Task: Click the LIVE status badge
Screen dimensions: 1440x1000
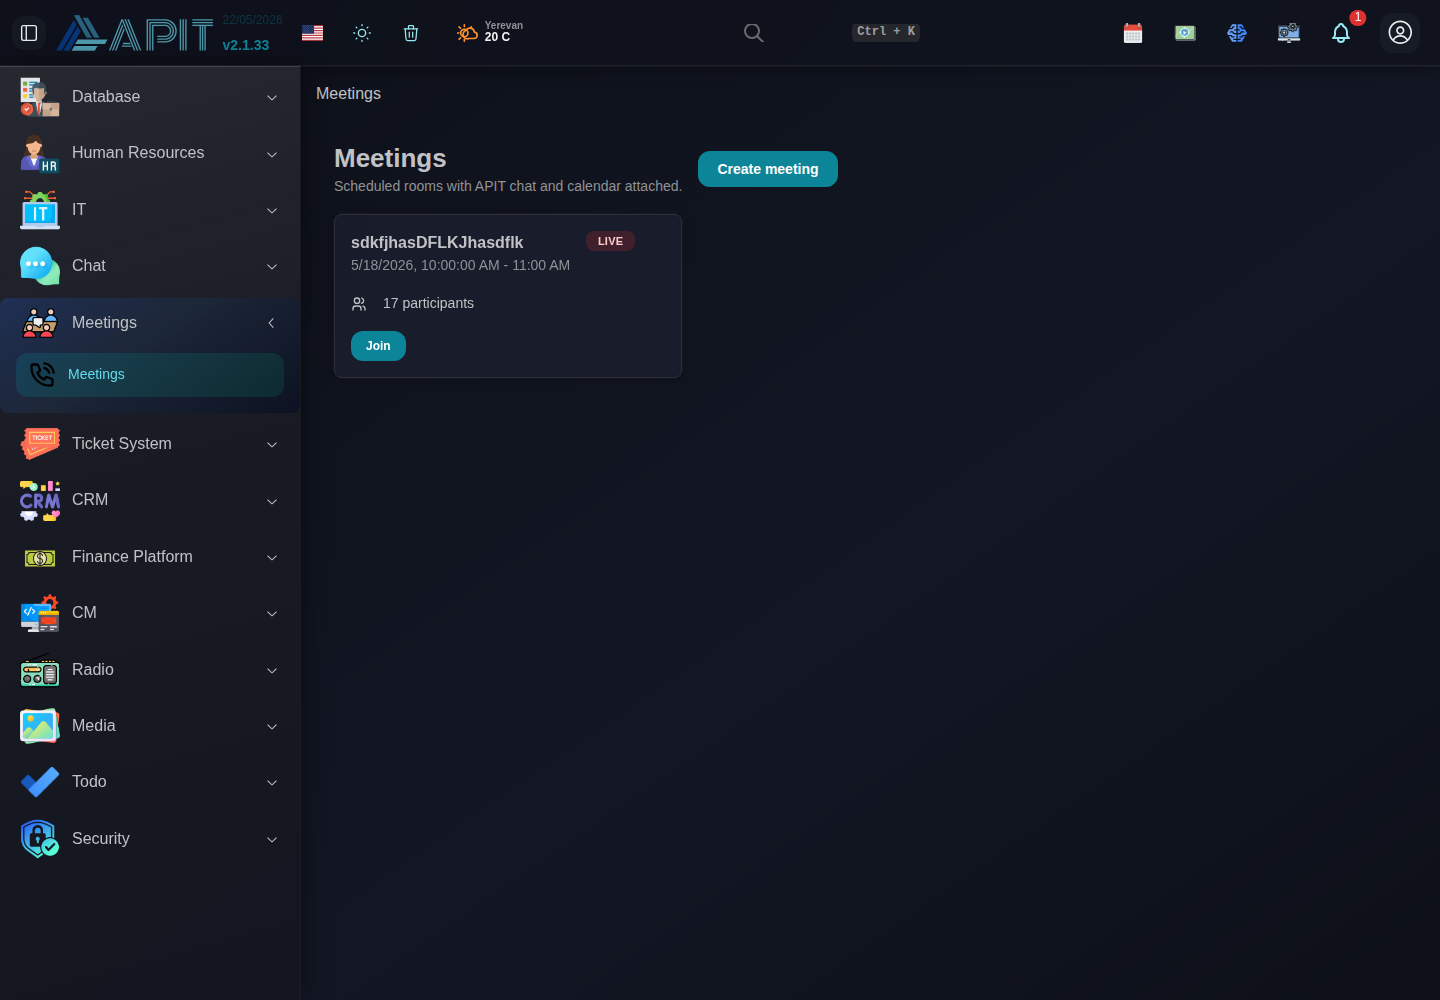Action: point(610,241)
